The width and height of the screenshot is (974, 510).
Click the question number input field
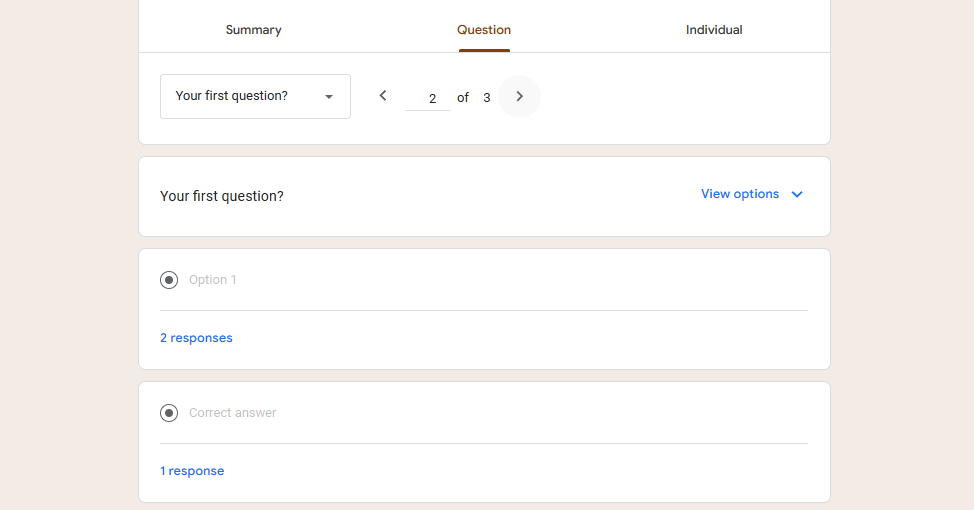coord(428,98)
